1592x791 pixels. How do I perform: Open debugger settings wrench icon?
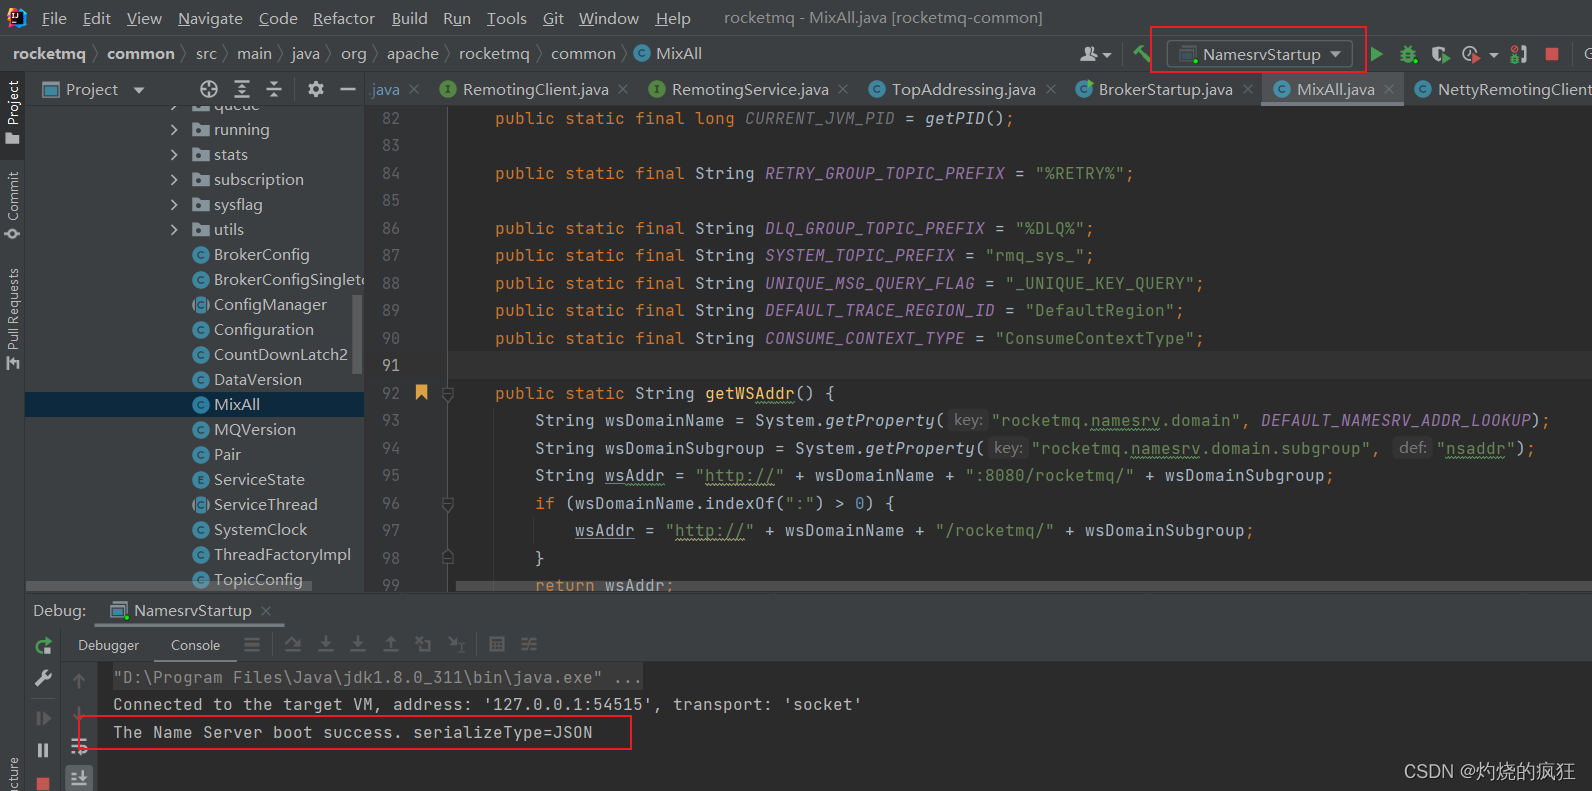click(43, 678)
